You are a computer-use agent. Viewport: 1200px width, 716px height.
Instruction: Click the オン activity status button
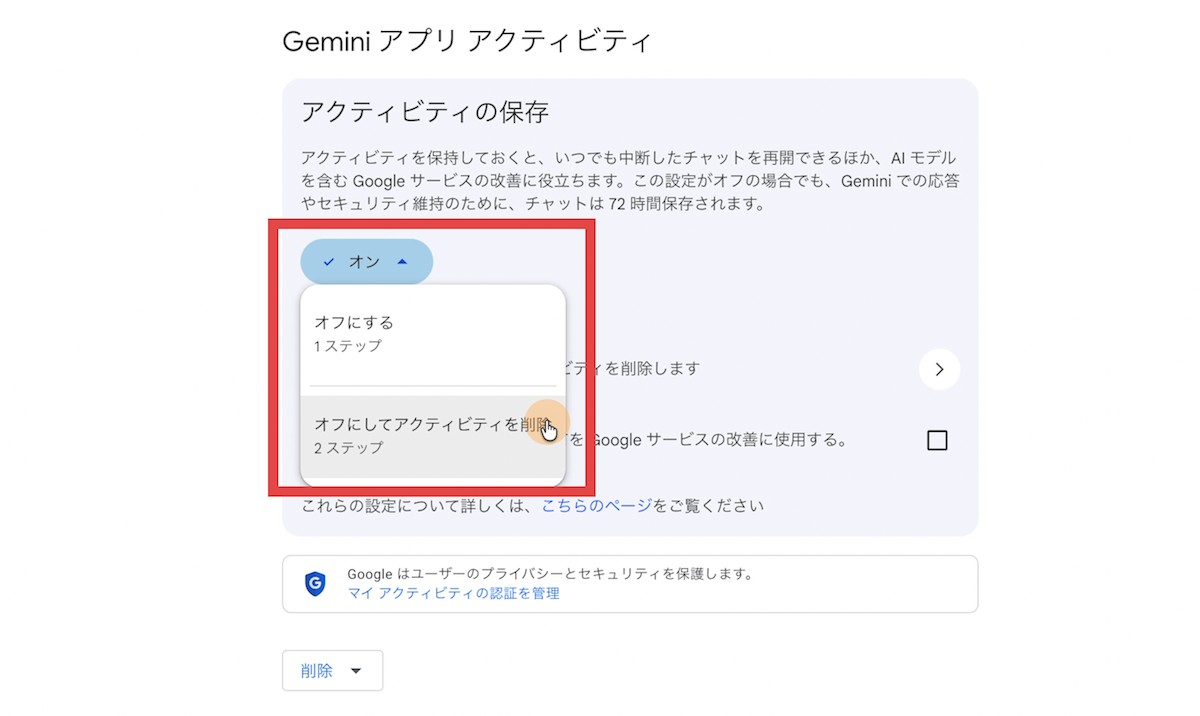pos(366,262)
